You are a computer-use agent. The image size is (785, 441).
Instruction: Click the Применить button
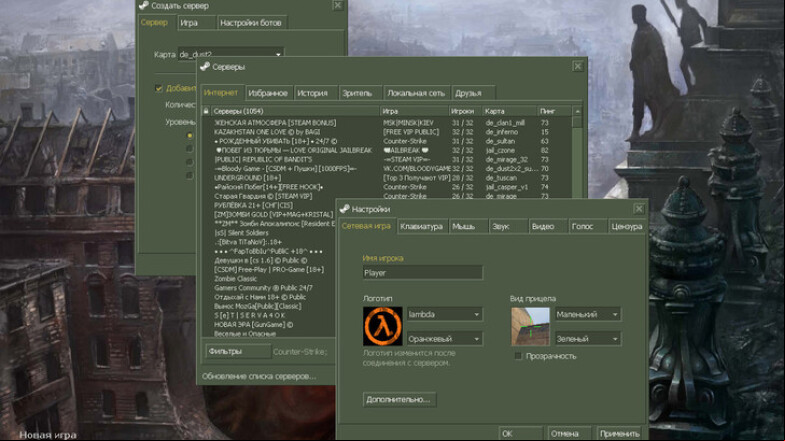(620, 433)
